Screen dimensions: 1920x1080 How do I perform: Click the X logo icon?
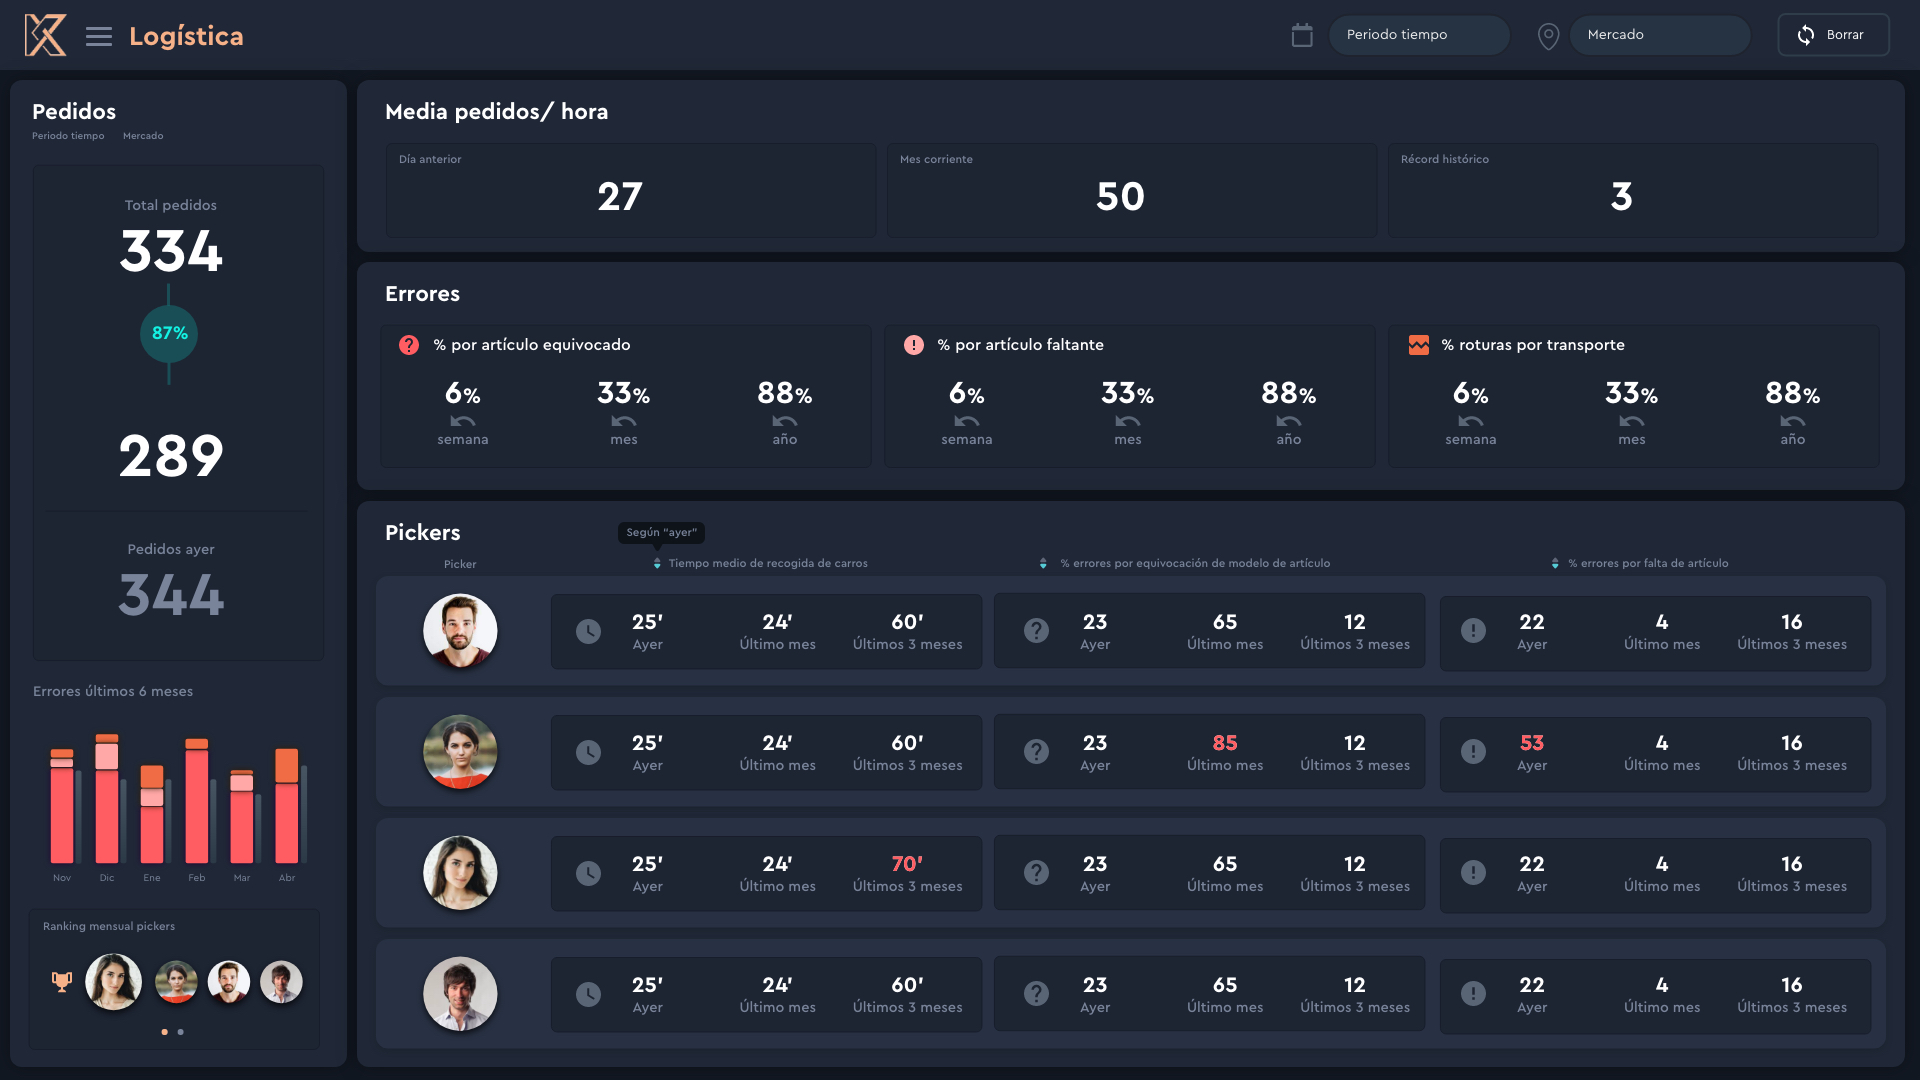point(45,36)
